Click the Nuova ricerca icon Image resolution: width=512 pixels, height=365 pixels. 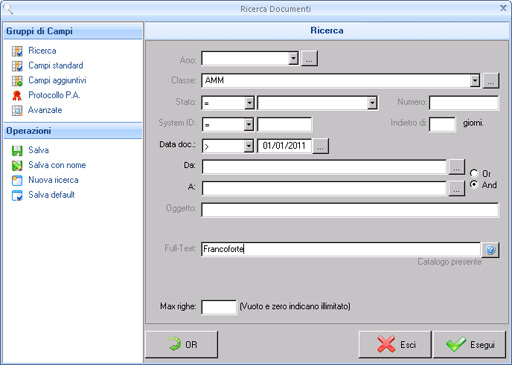point(17,180)
